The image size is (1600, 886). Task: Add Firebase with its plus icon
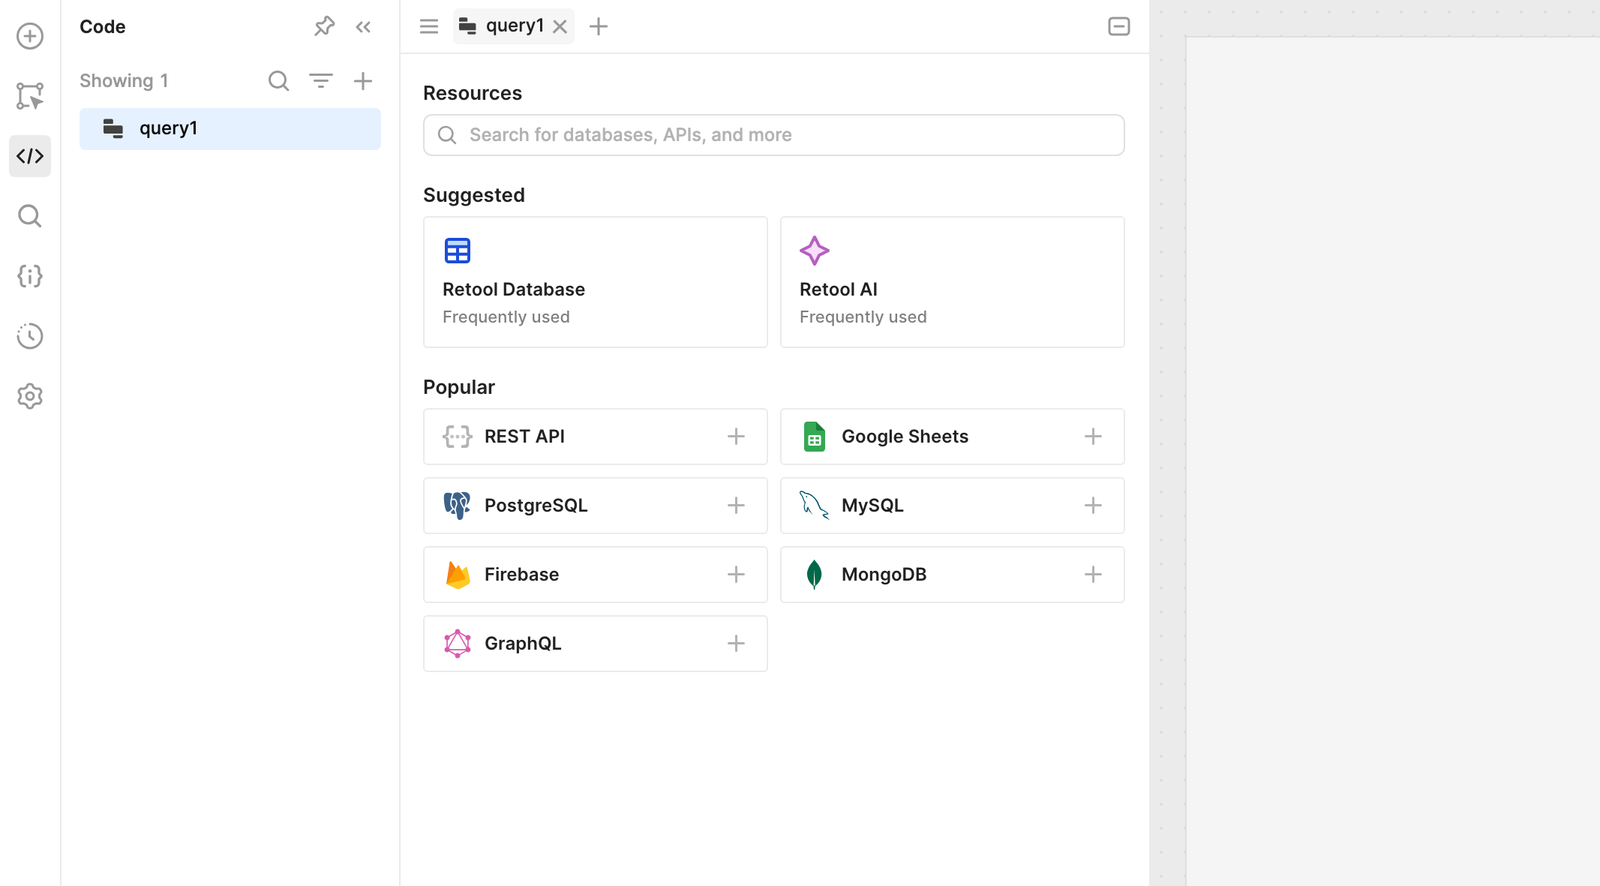coord(736,575)
